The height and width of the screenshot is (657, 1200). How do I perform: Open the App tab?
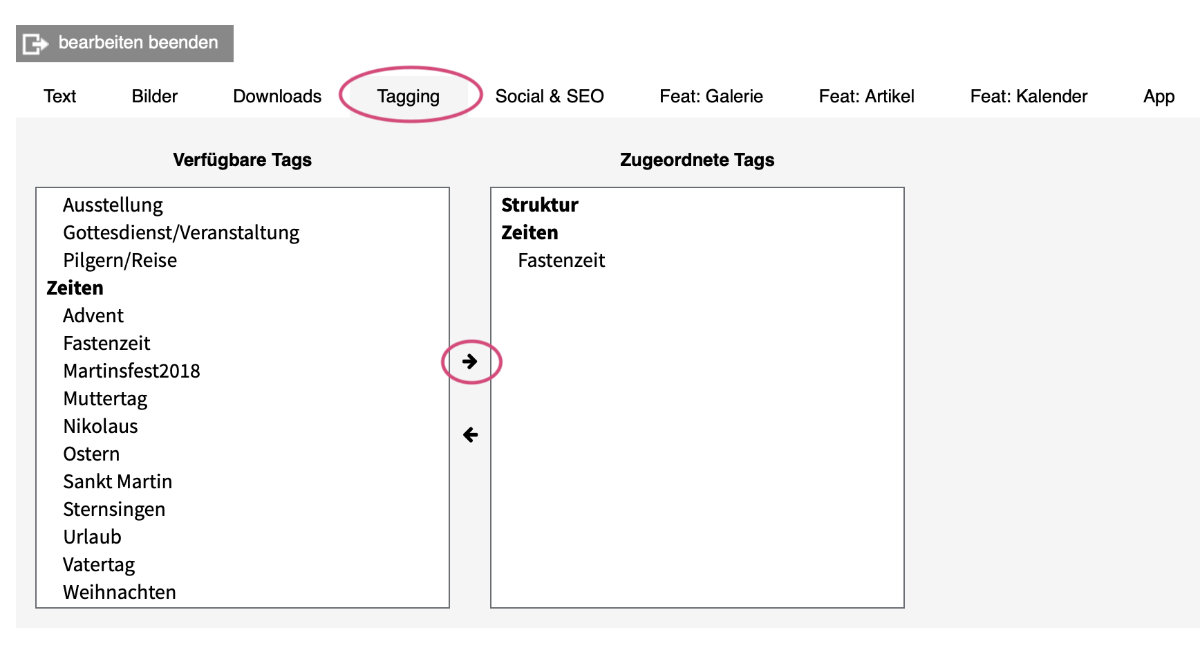1158,96
